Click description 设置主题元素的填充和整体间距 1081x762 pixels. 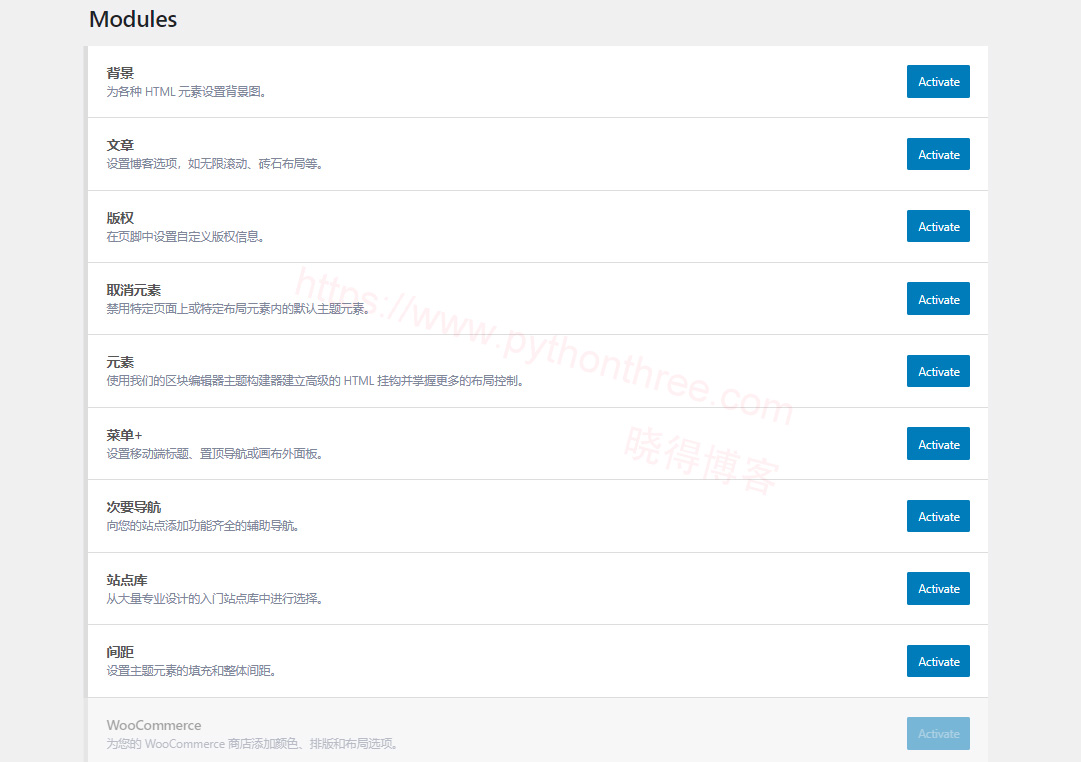coord(192,671)
